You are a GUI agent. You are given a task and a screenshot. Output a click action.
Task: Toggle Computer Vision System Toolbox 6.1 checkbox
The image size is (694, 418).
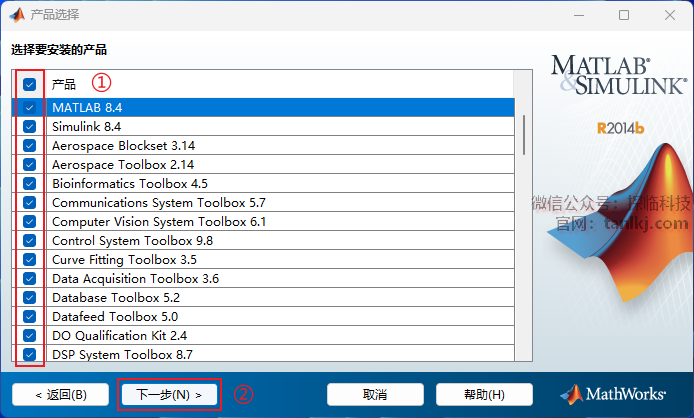(x=29, y=221)
